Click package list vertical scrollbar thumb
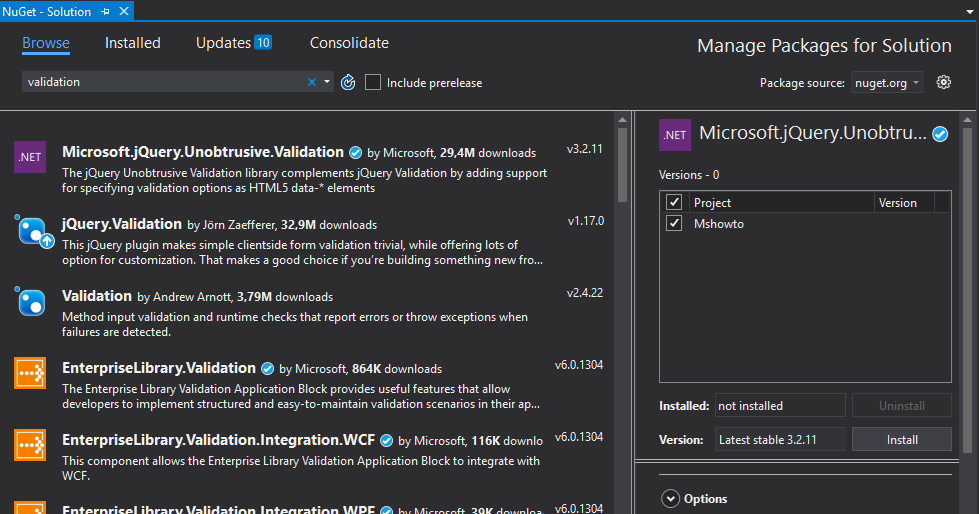 pos(622,165)
